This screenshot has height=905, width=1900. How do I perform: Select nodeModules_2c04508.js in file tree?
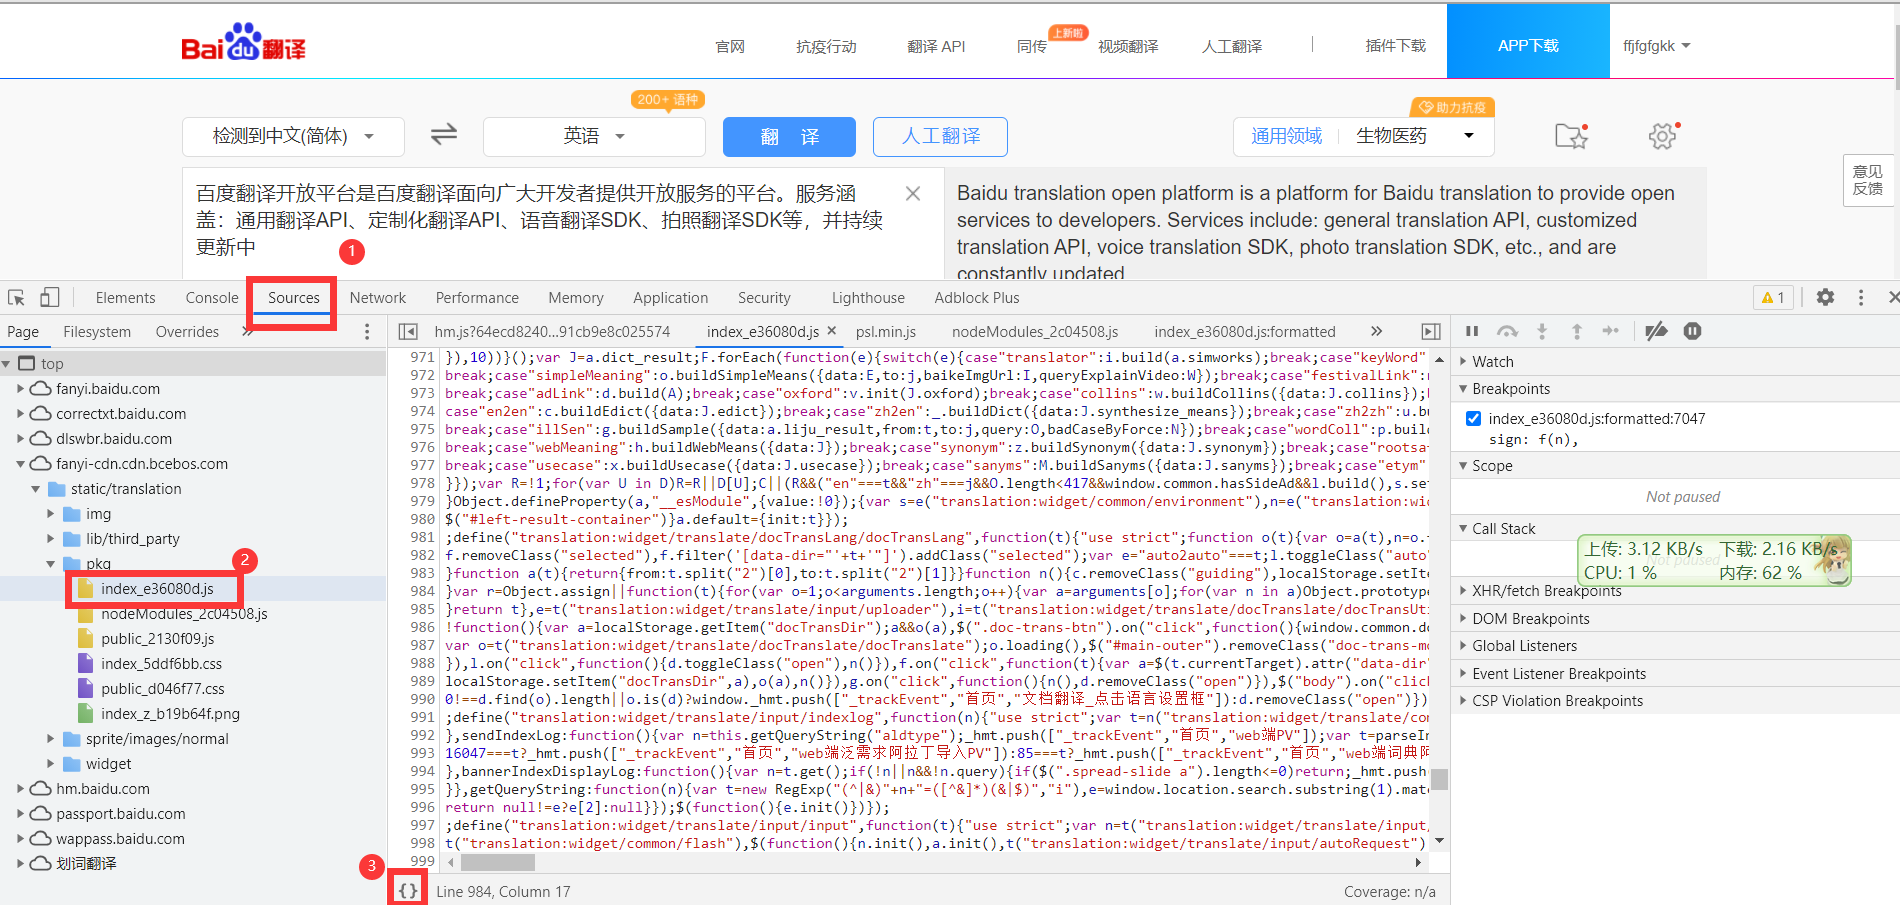(x=184, y=614)
